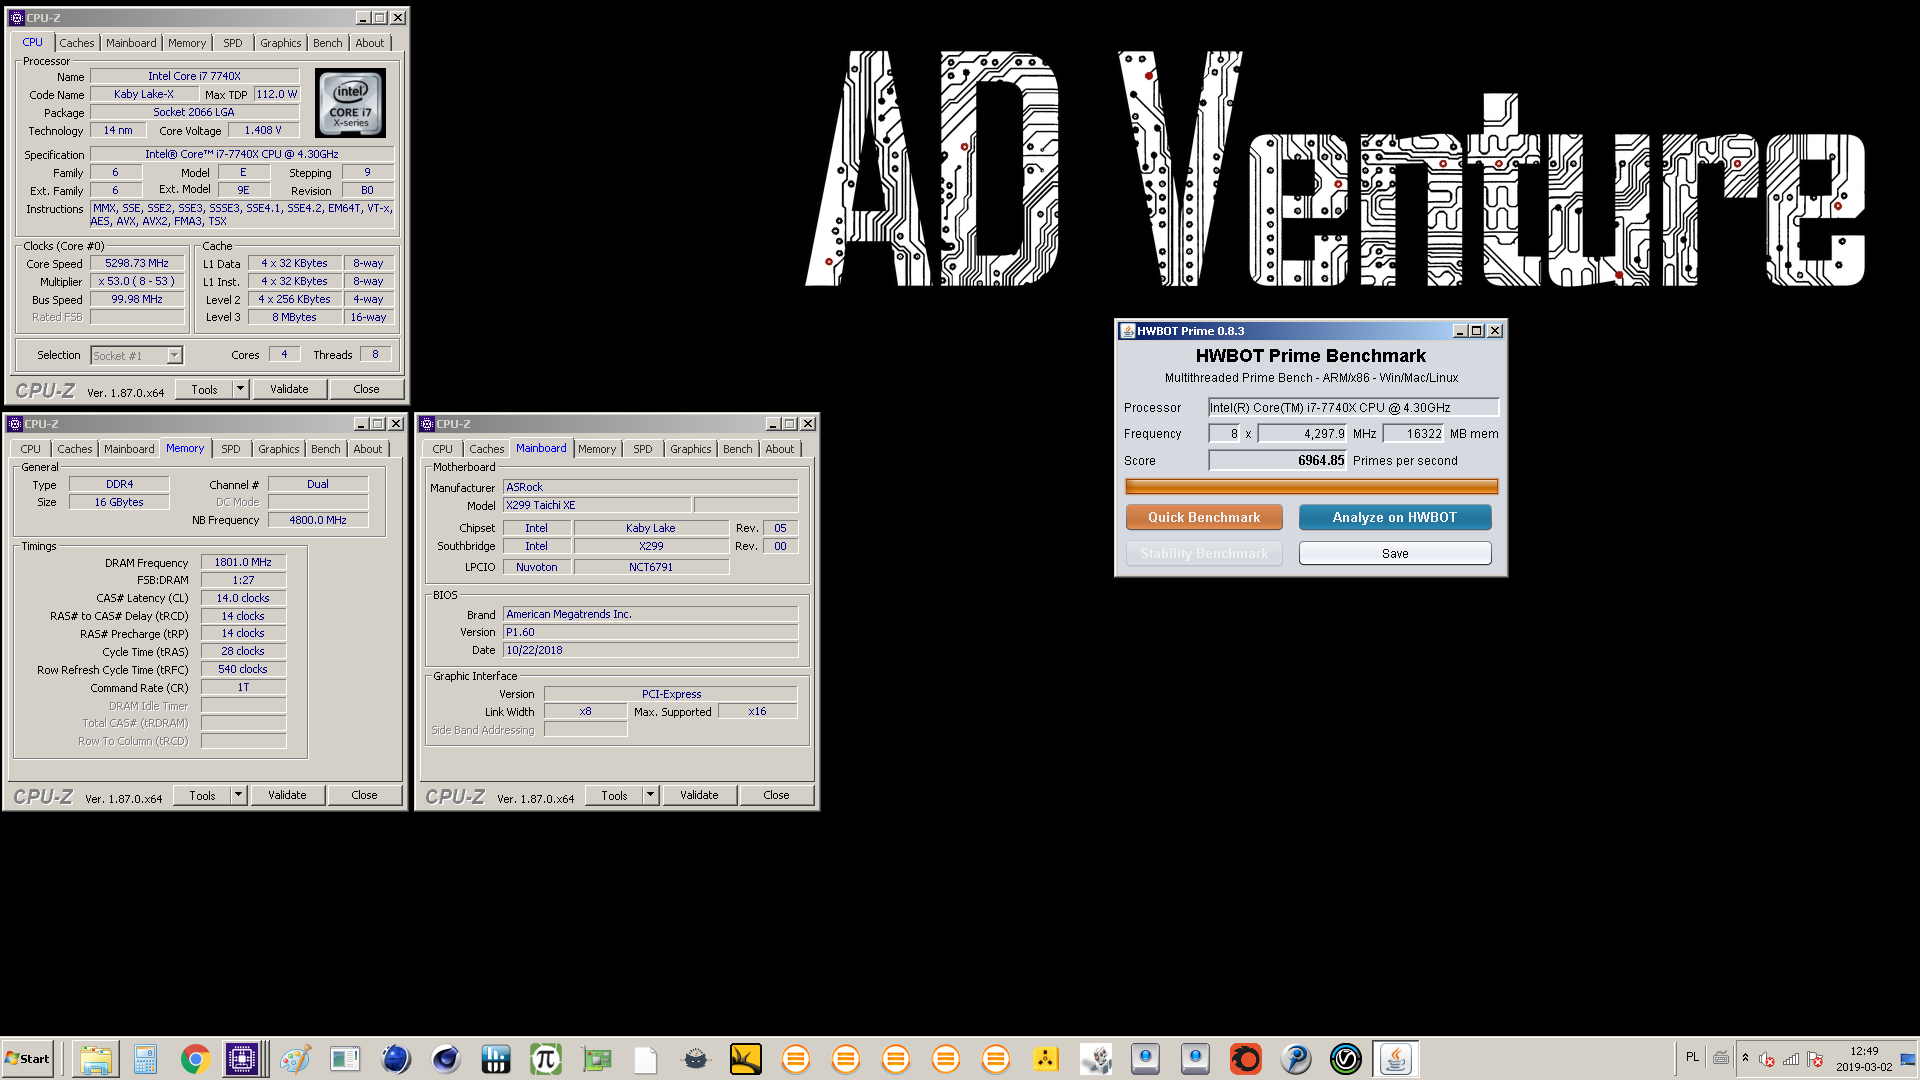Viewport: 1920px width, 1080px height.
Task: Click the HWBOT Processor name field
Action: point(1353,407)
